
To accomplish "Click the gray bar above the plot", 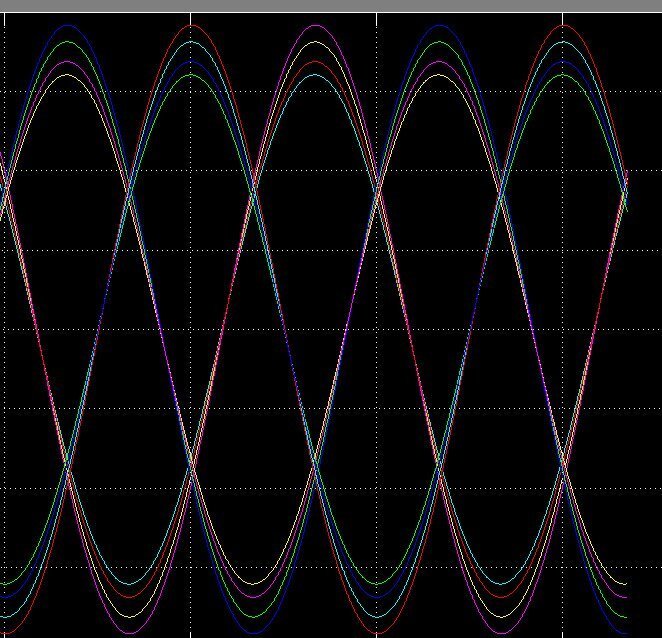I will tap(330, 6).
